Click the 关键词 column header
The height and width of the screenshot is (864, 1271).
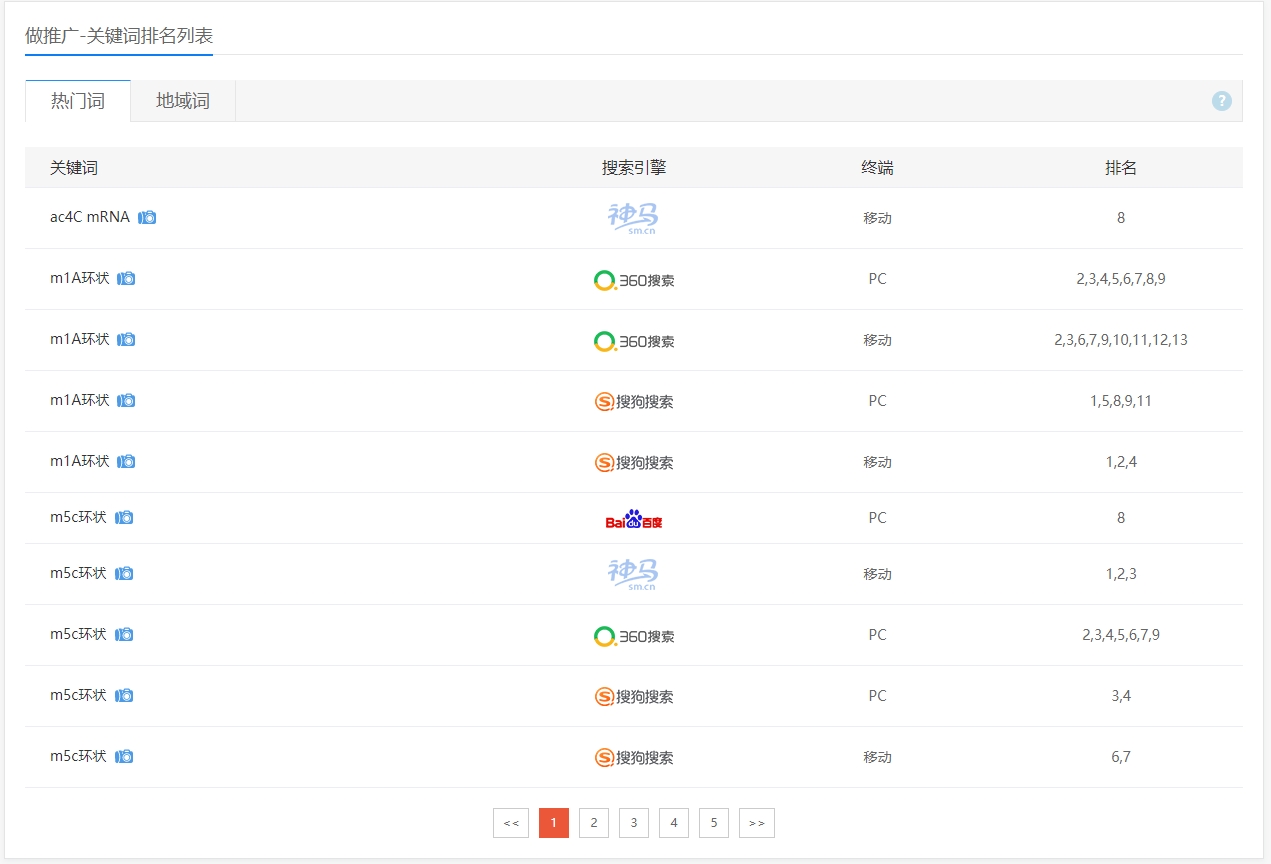tap(74, 168)
